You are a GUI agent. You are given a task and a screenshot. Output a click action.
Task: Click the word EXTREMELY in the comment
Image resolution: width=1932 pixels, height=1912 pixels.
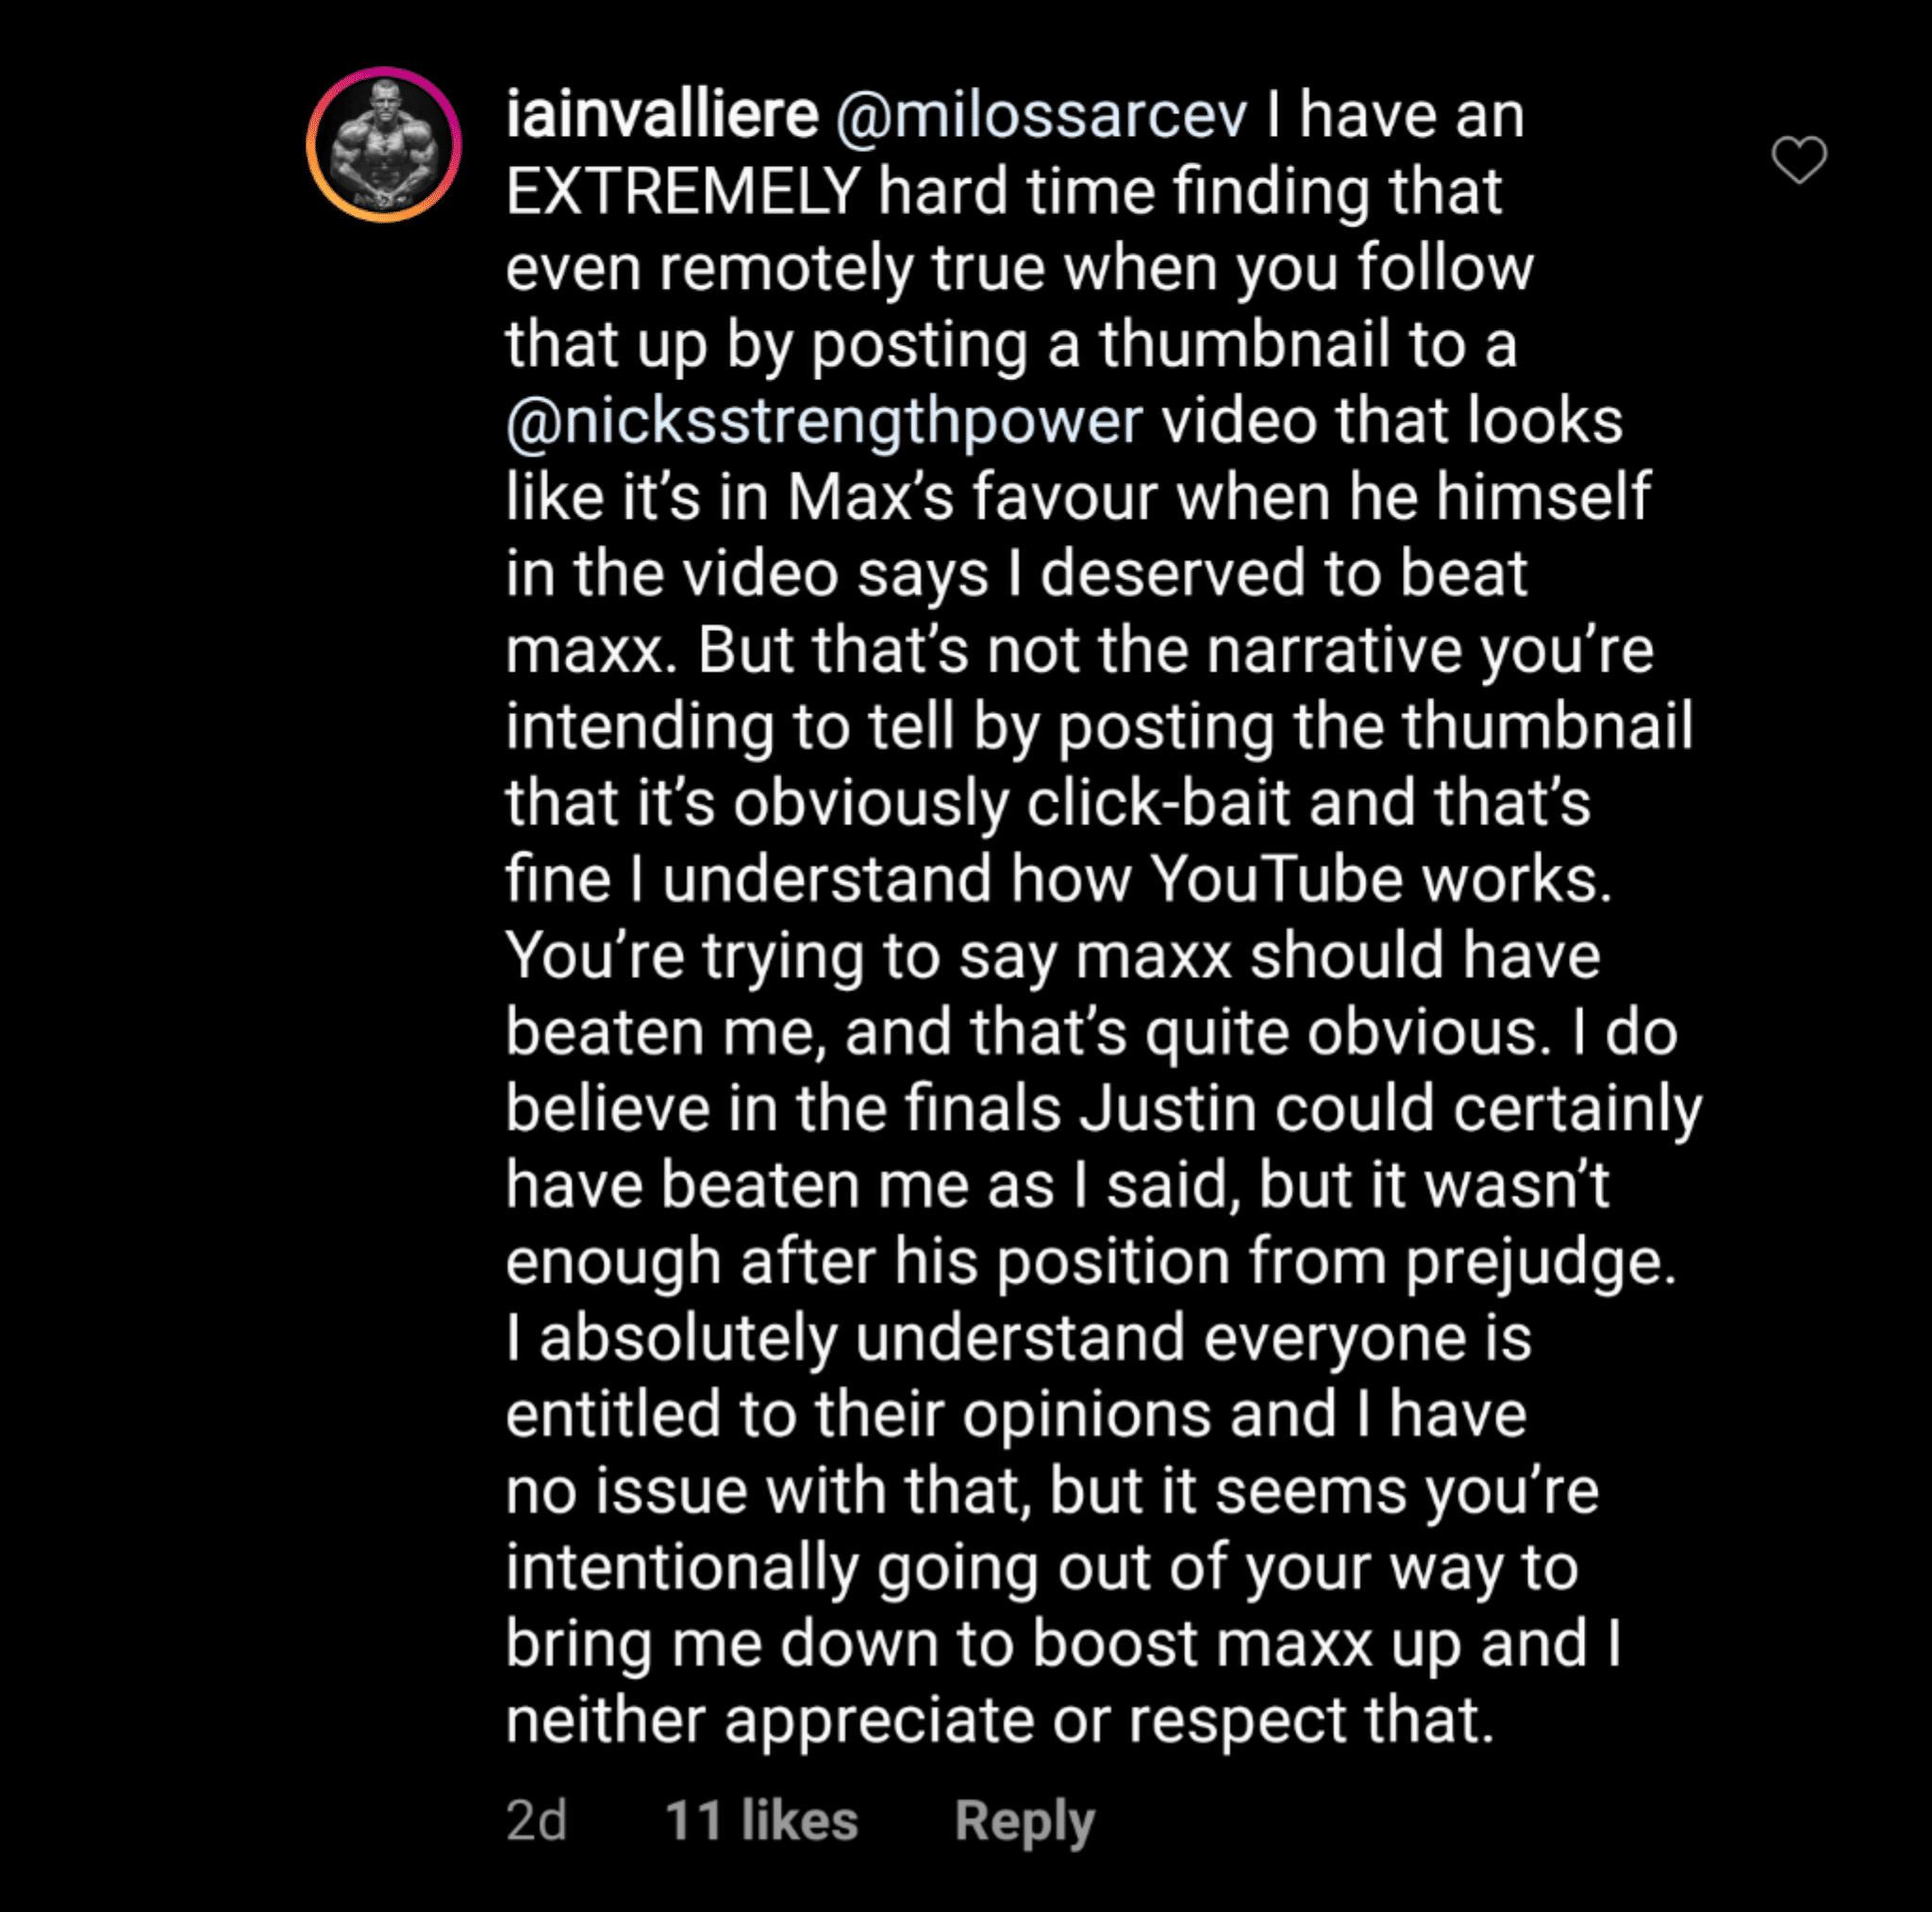tap(683, 191)
